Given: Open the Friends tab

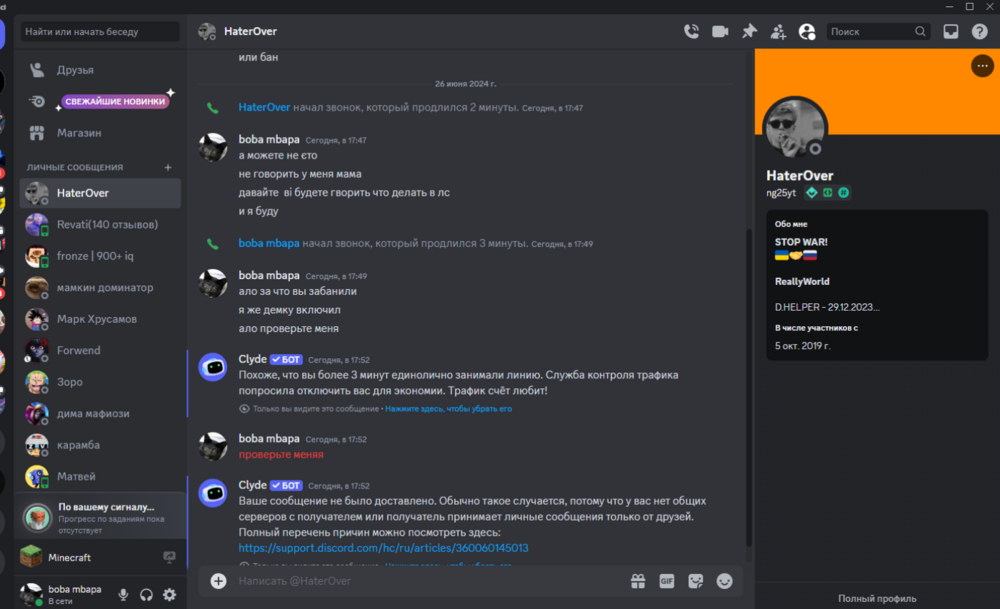Looking at the screenshot, I should click(x=100, y=70).
